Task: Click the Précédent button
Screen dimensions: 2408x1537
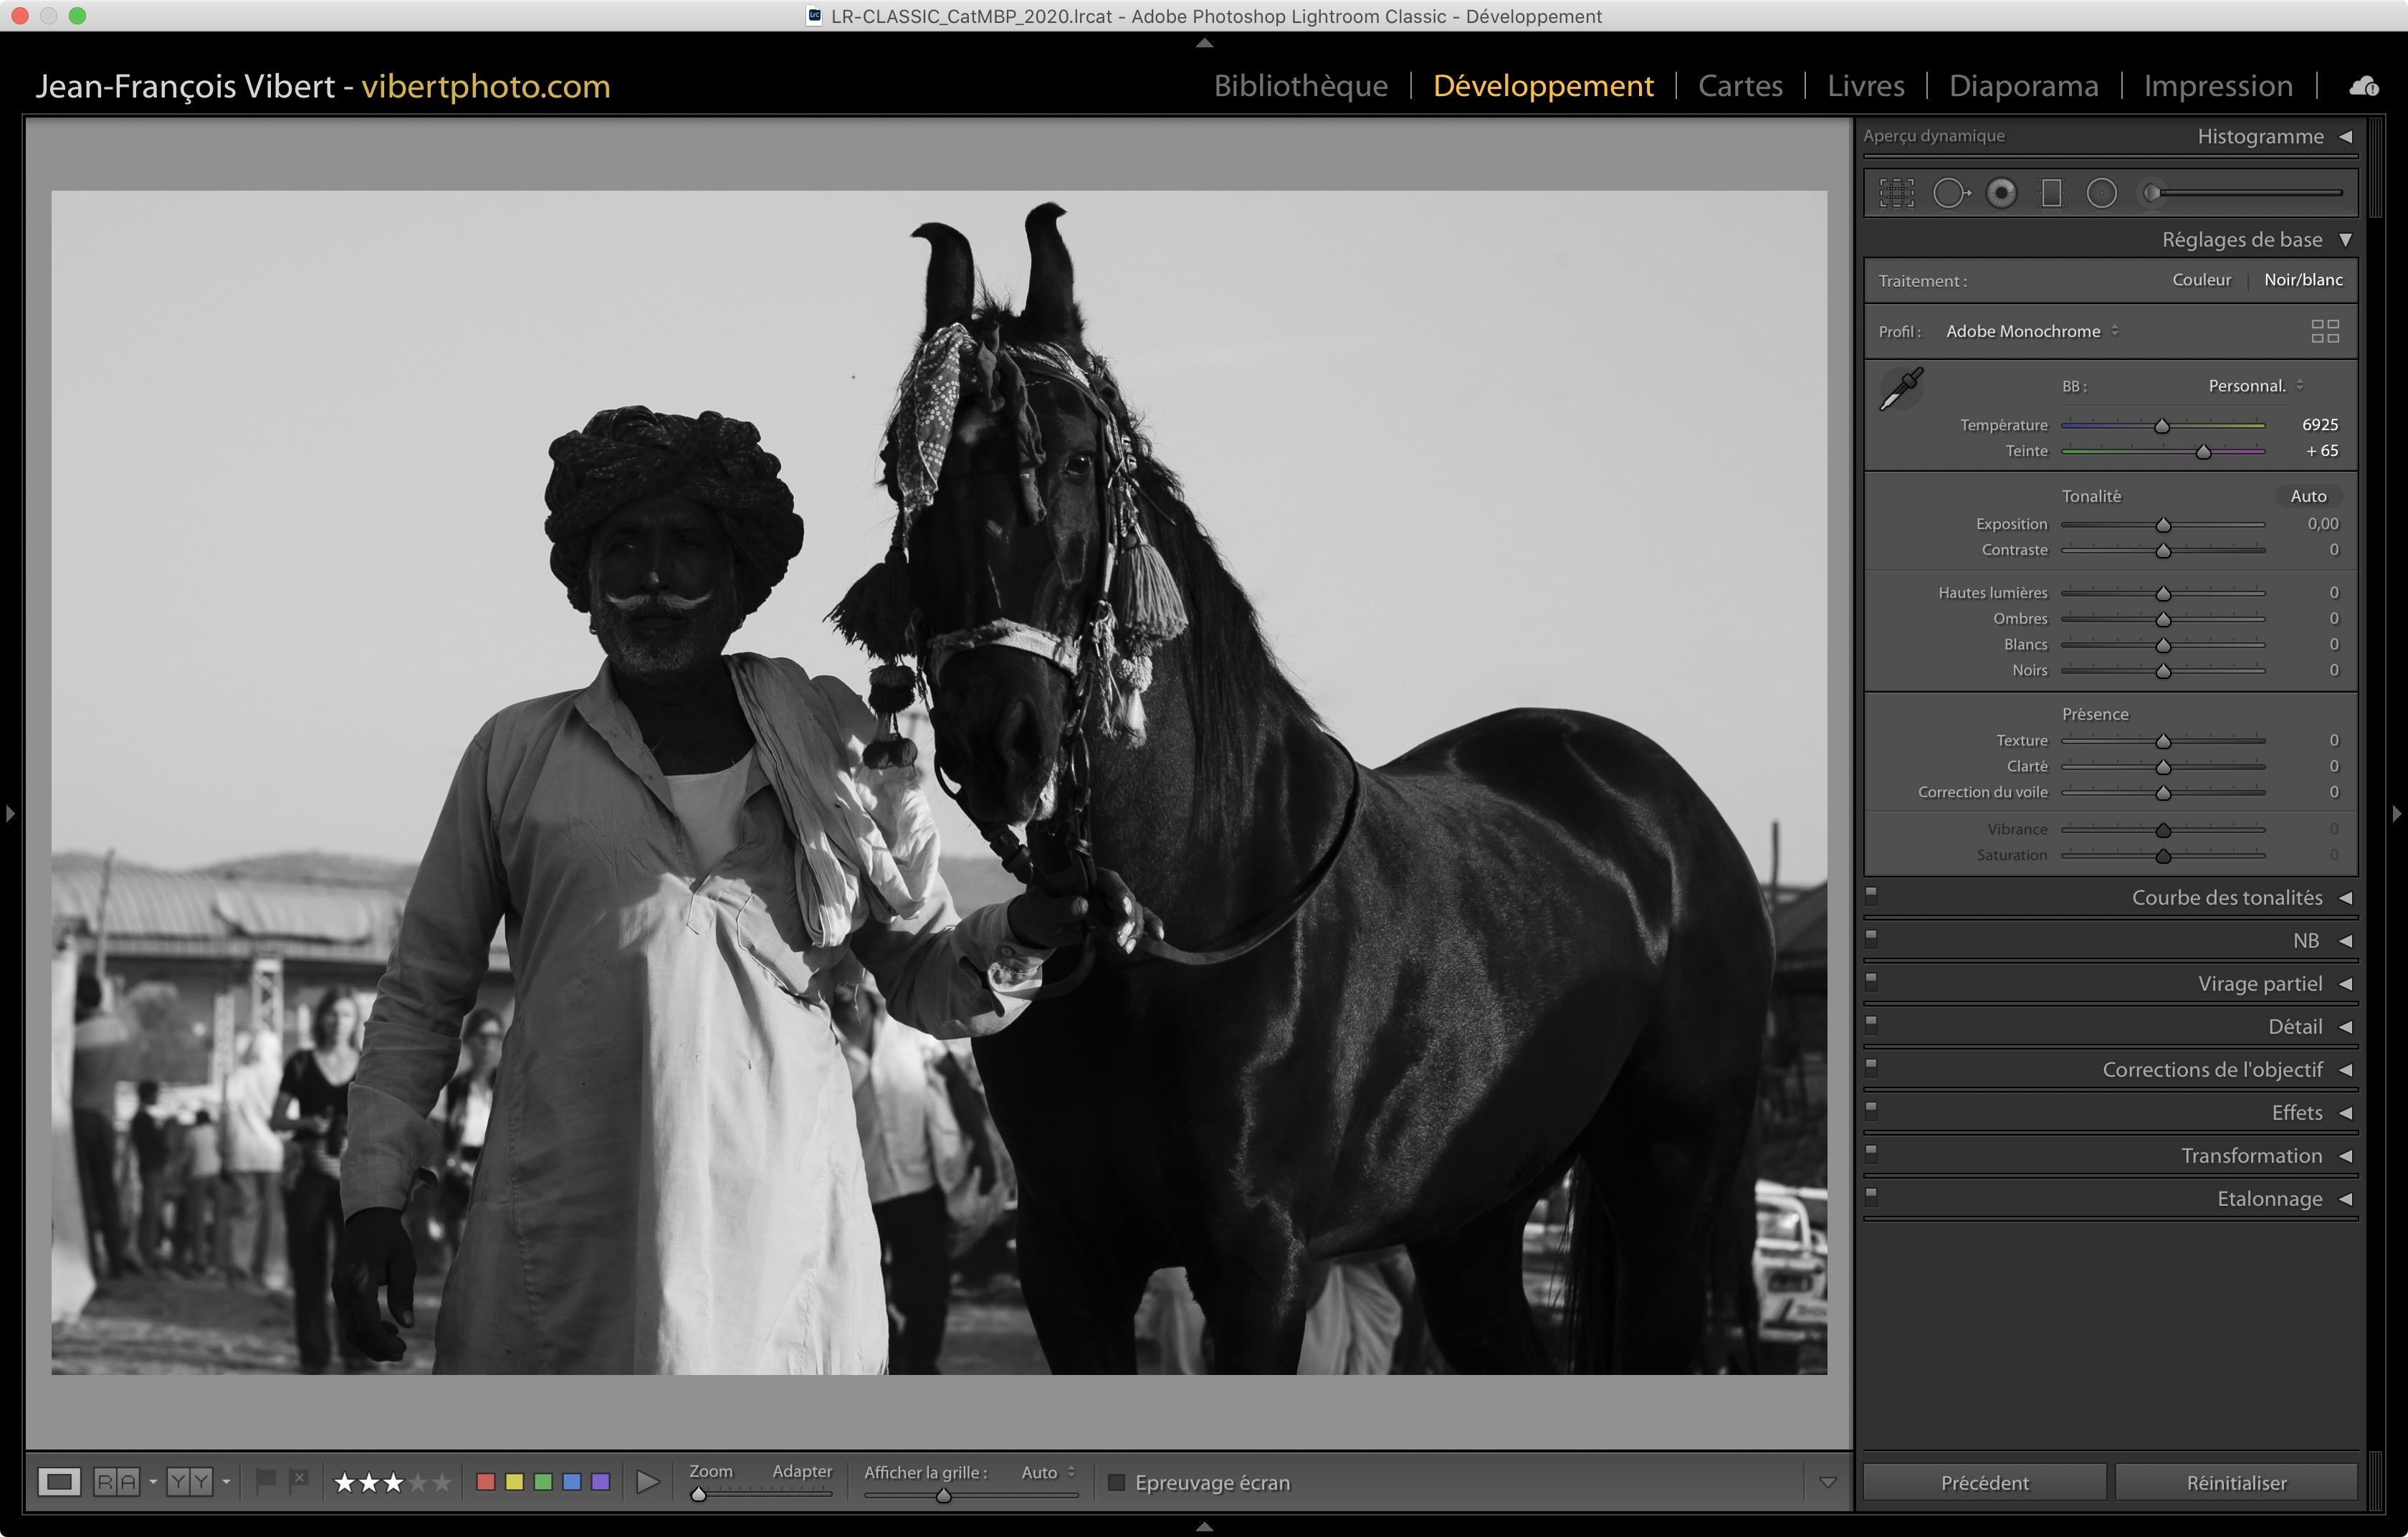Action: 1984,1482
